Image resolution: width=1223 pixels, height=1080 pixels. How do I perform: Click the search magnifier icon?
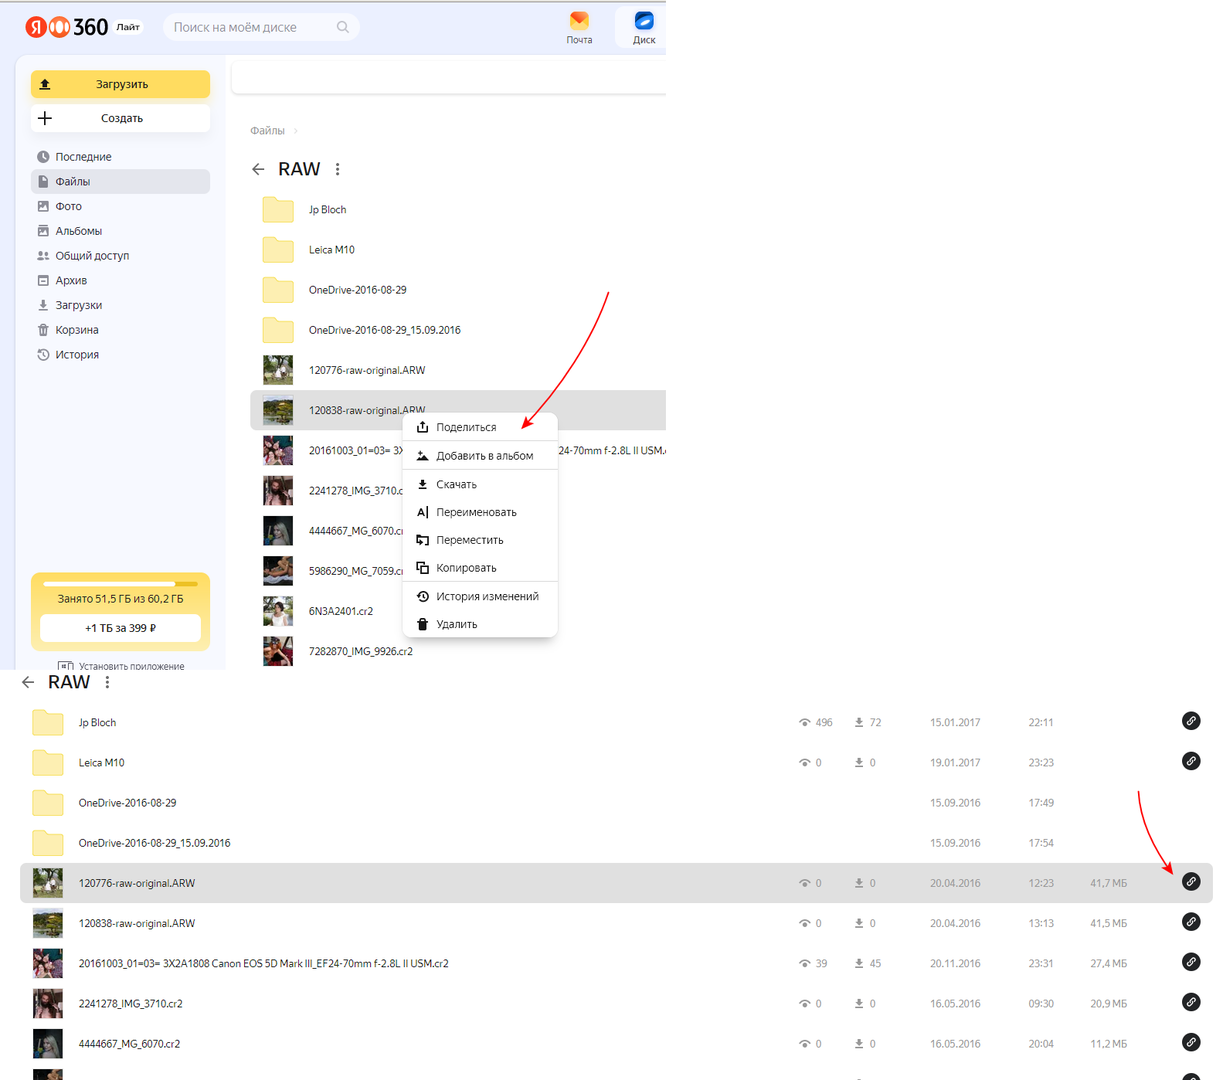tap(343, 27)
